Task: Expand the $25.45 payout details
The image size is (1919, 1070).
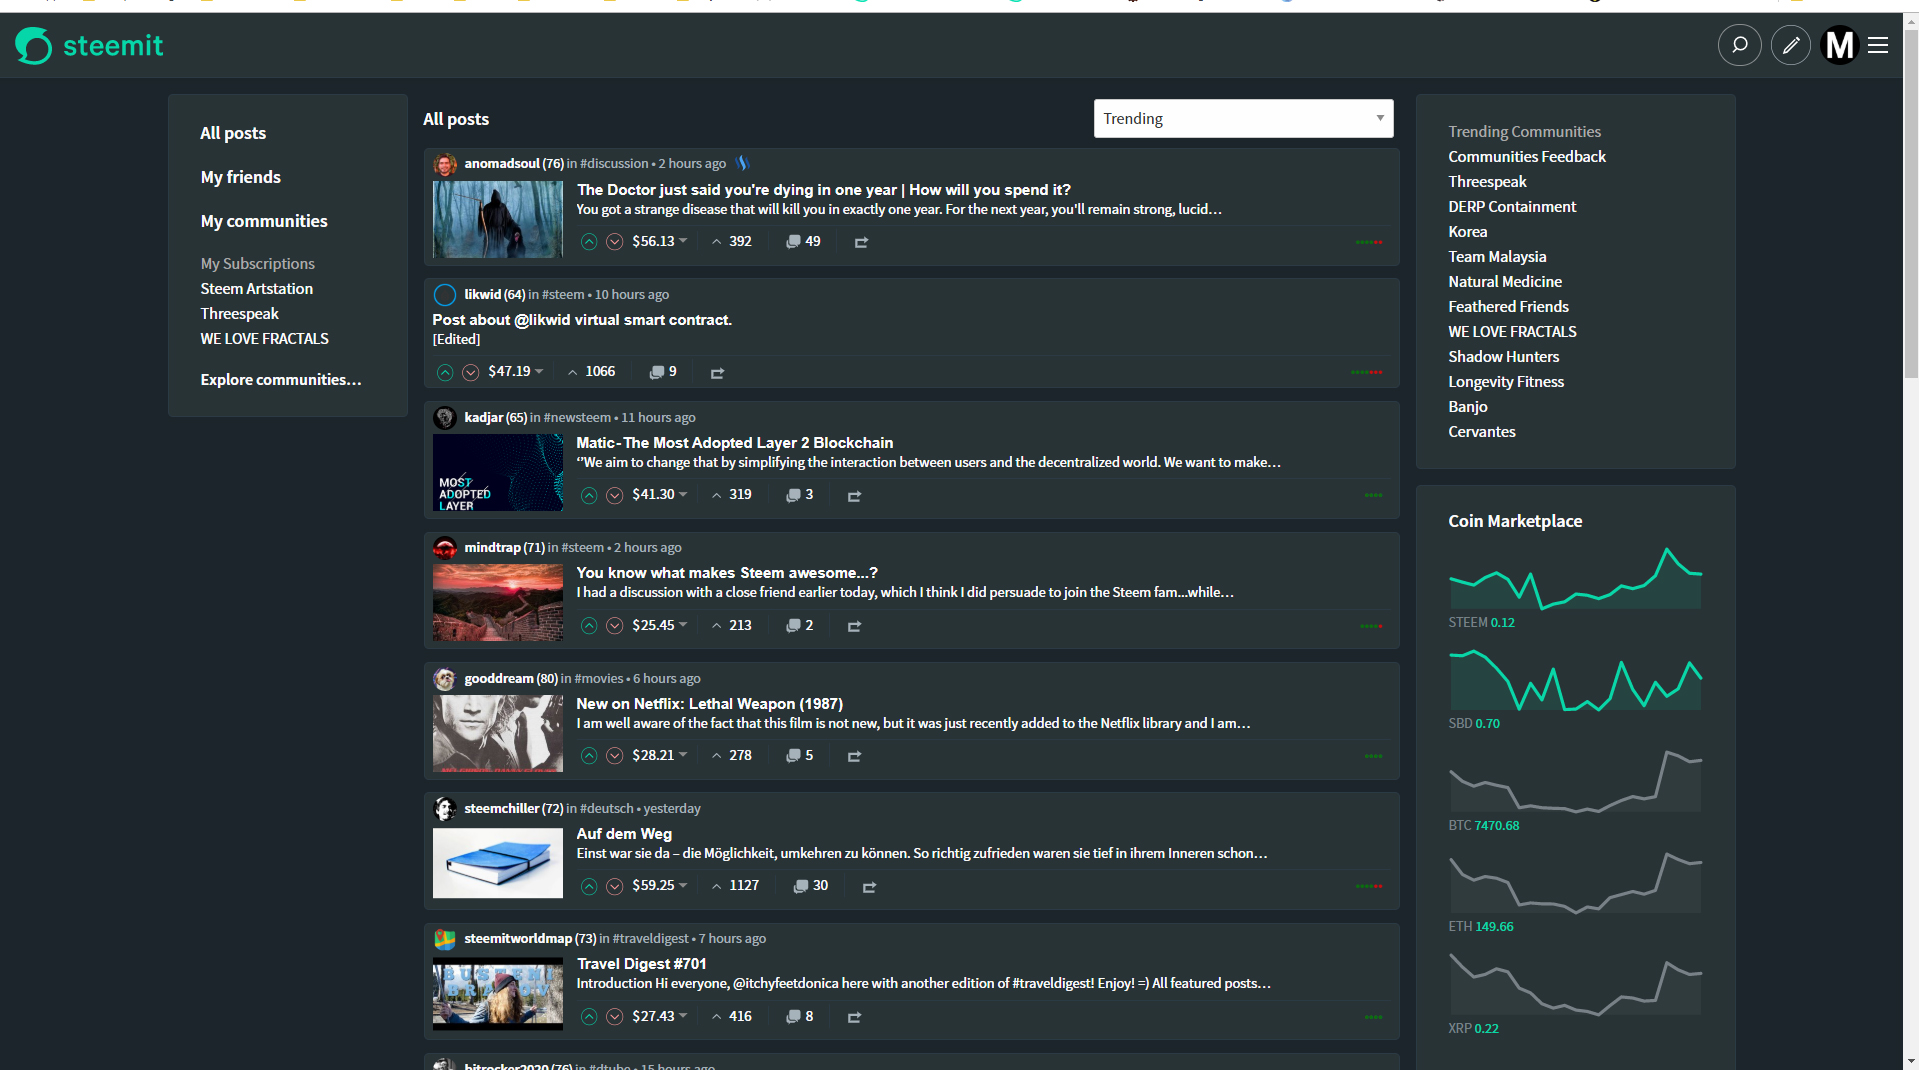Action: coord(660,625)
